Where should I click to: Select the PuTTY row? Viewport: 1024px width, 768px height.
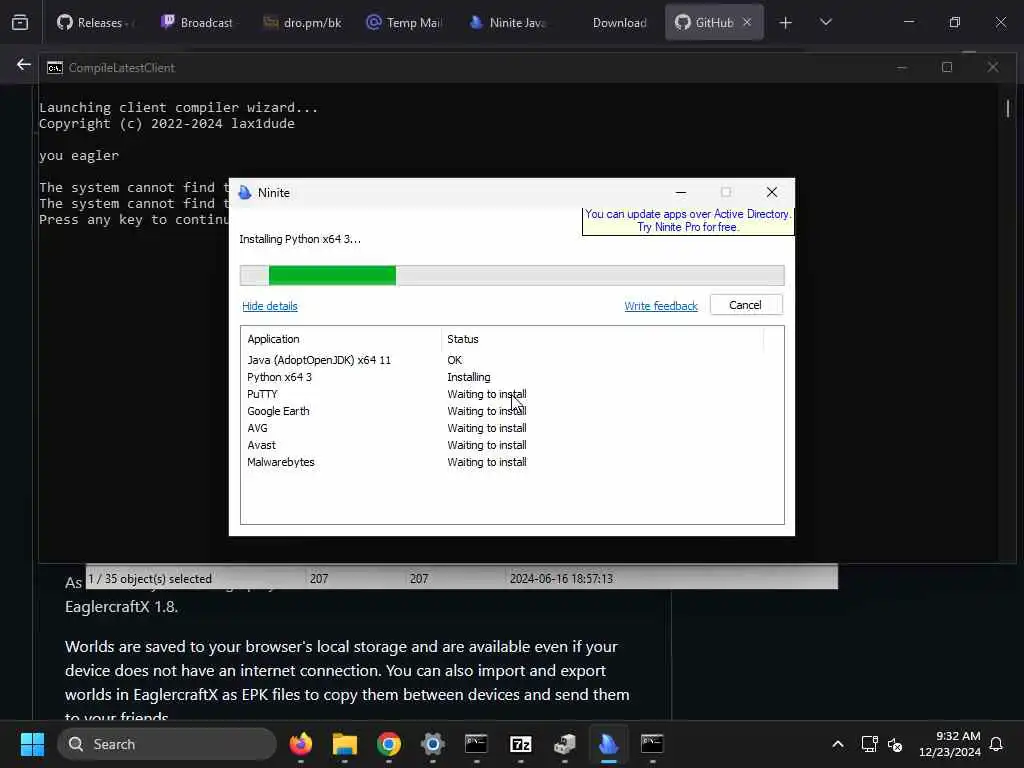click(x=512, y=394)
